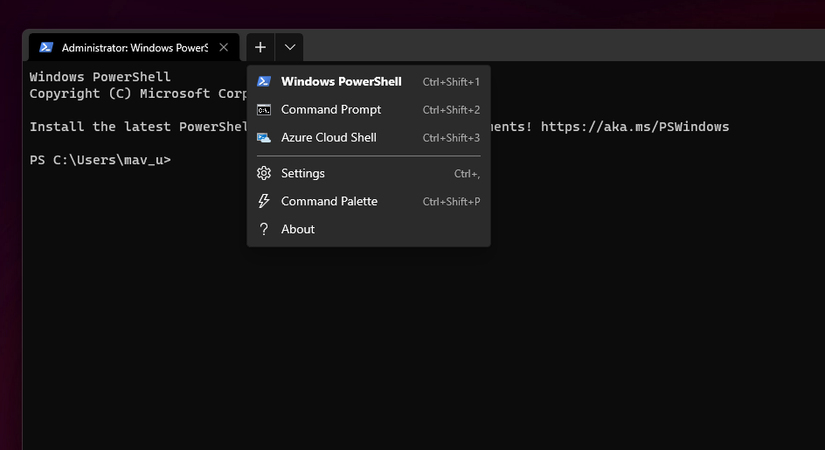
Task: Choose Windows PowerShell from the profile menu
Action: pos(369,82)
